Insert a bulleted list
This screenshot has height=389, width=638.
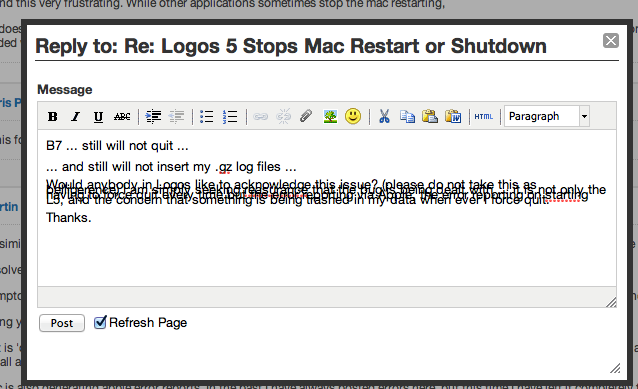click(x=207, y=117)
